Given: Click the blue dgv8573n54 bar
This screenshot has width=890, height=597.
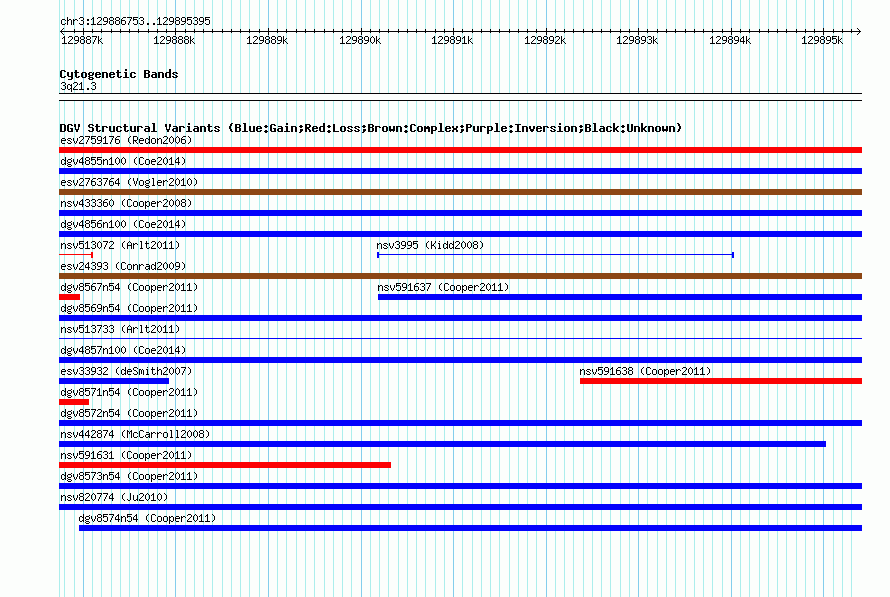Looking at the screenshot, I should click(460, 486).
